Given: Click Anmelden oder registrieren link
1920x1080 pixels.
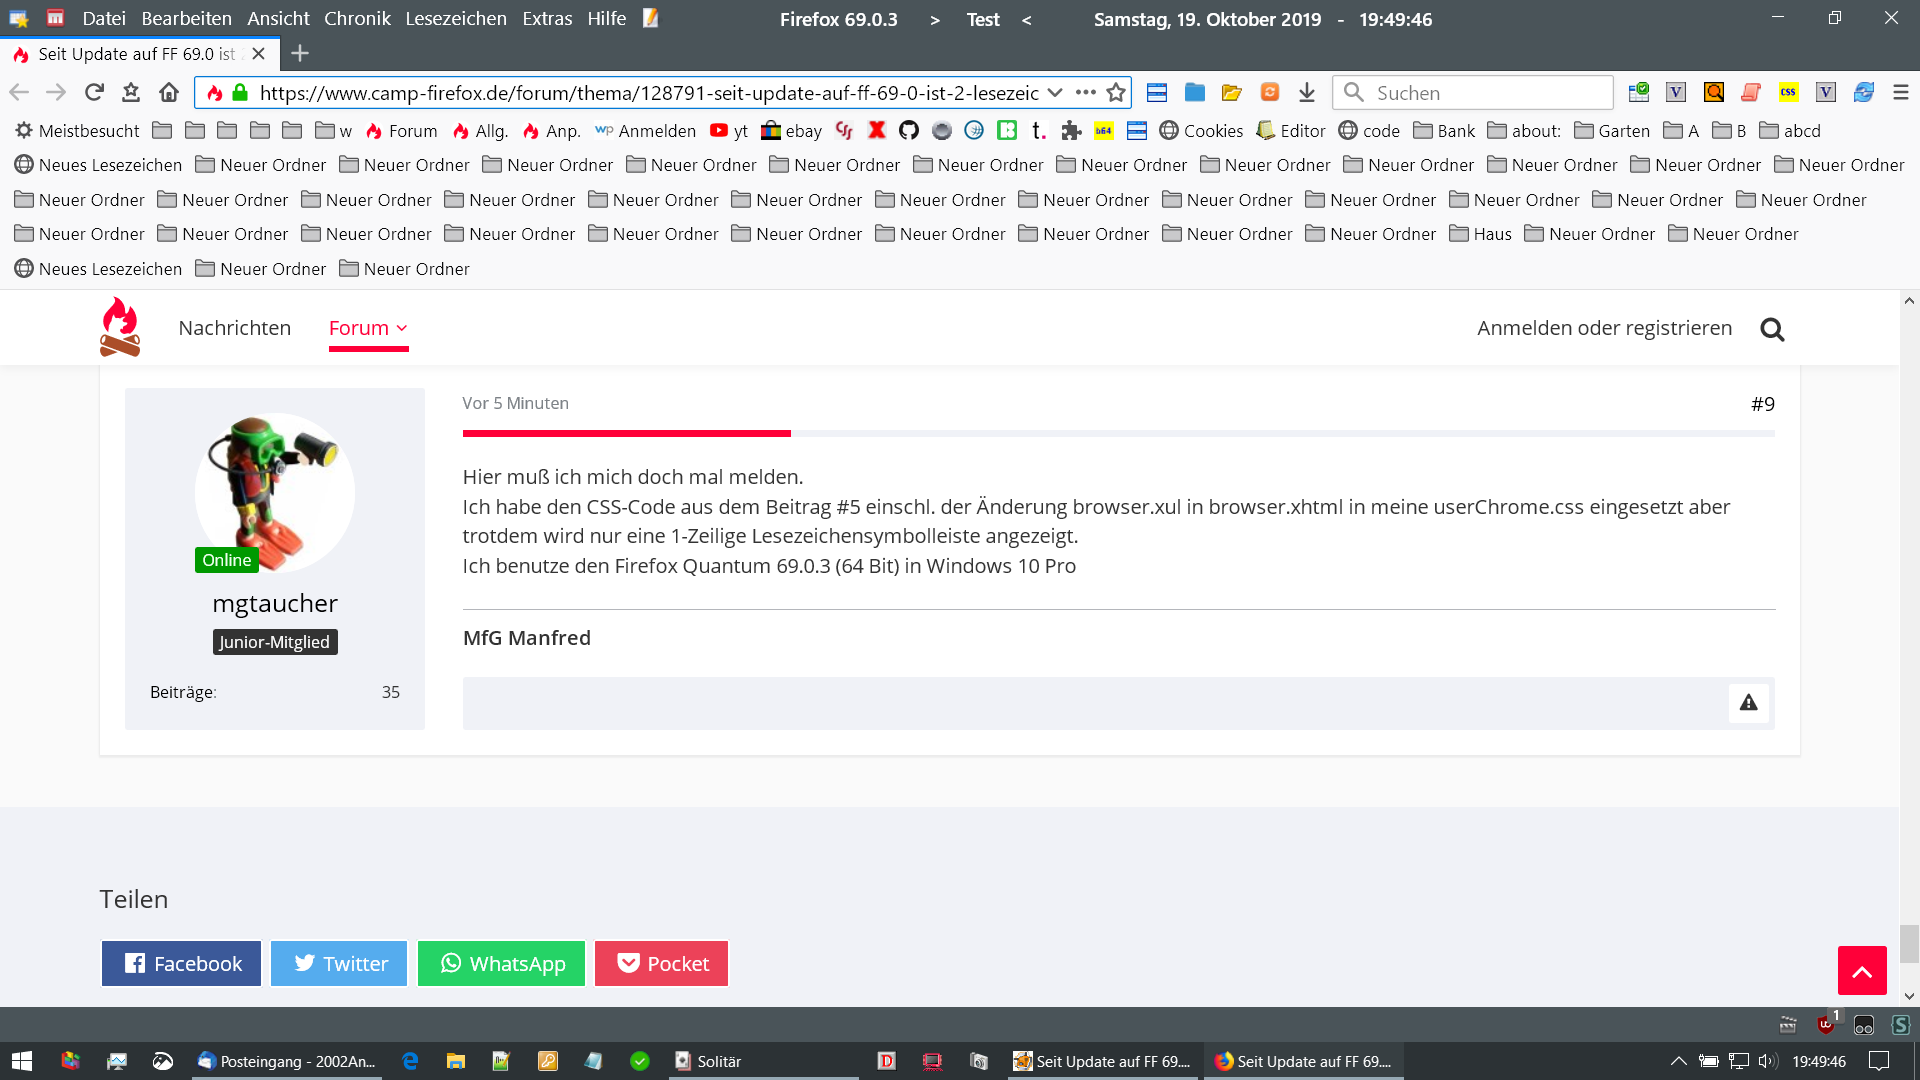Looking at the screenshot, I should point(1604,328).
